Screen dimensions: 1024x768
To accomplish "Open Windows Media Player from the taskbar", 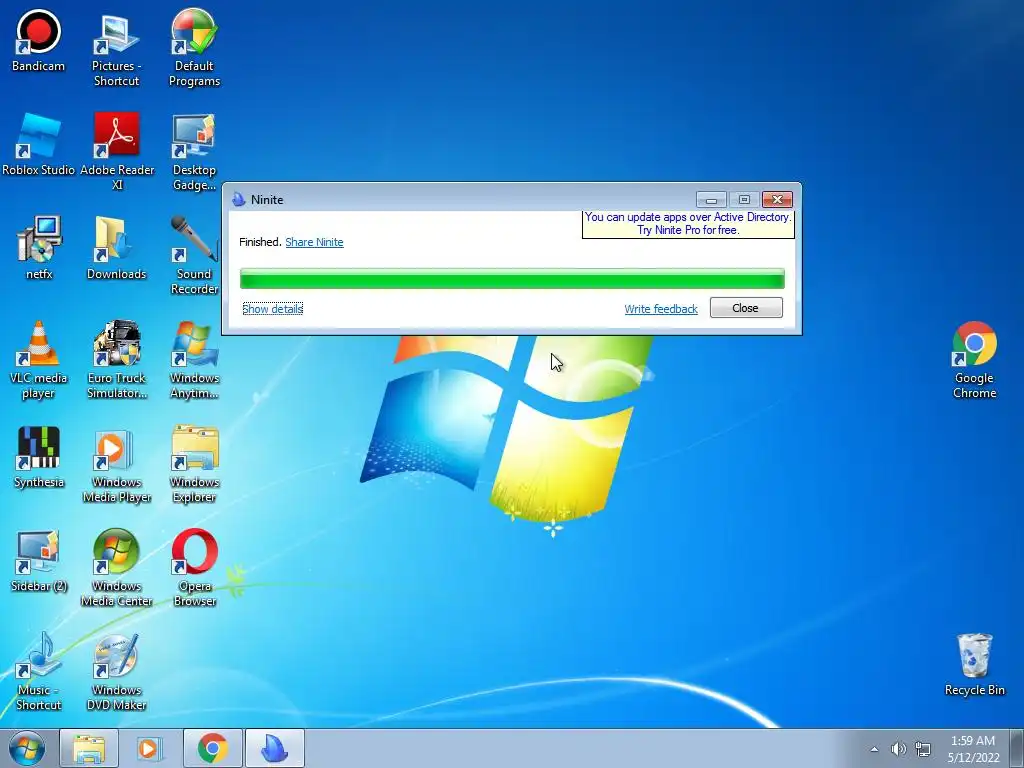I will pyautogui.click(x=150, y=748).
